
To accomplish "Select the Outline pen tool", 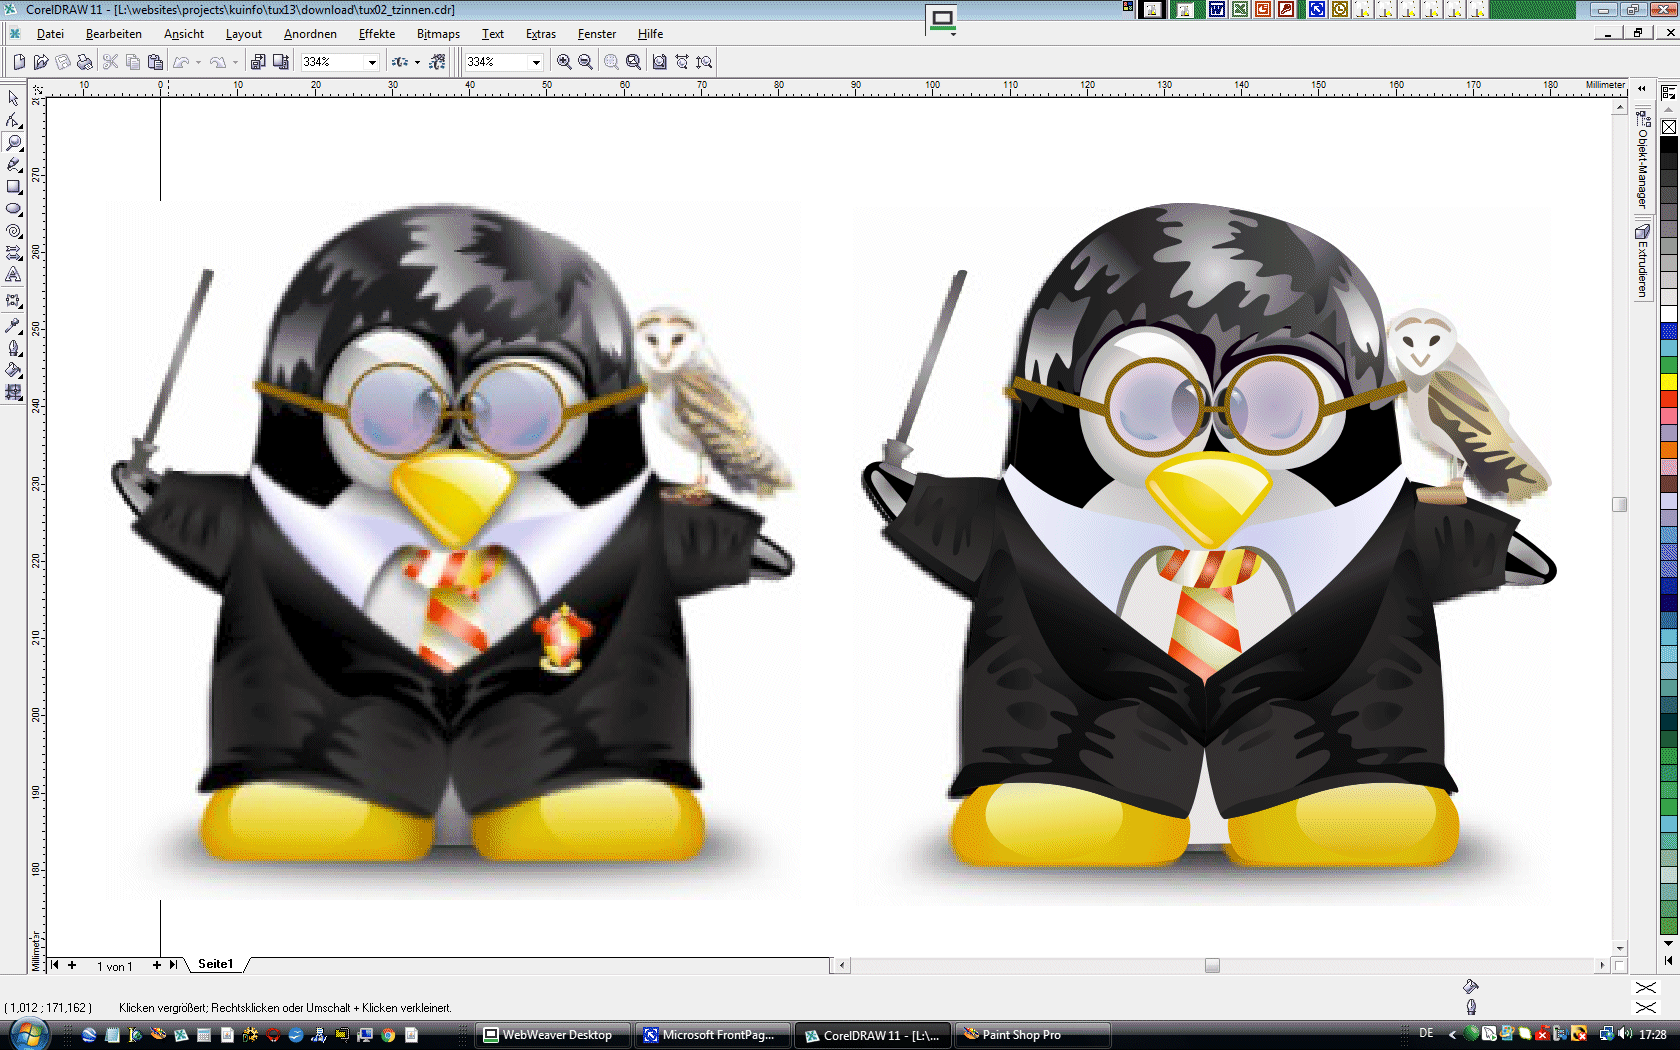I will (13, 348).
